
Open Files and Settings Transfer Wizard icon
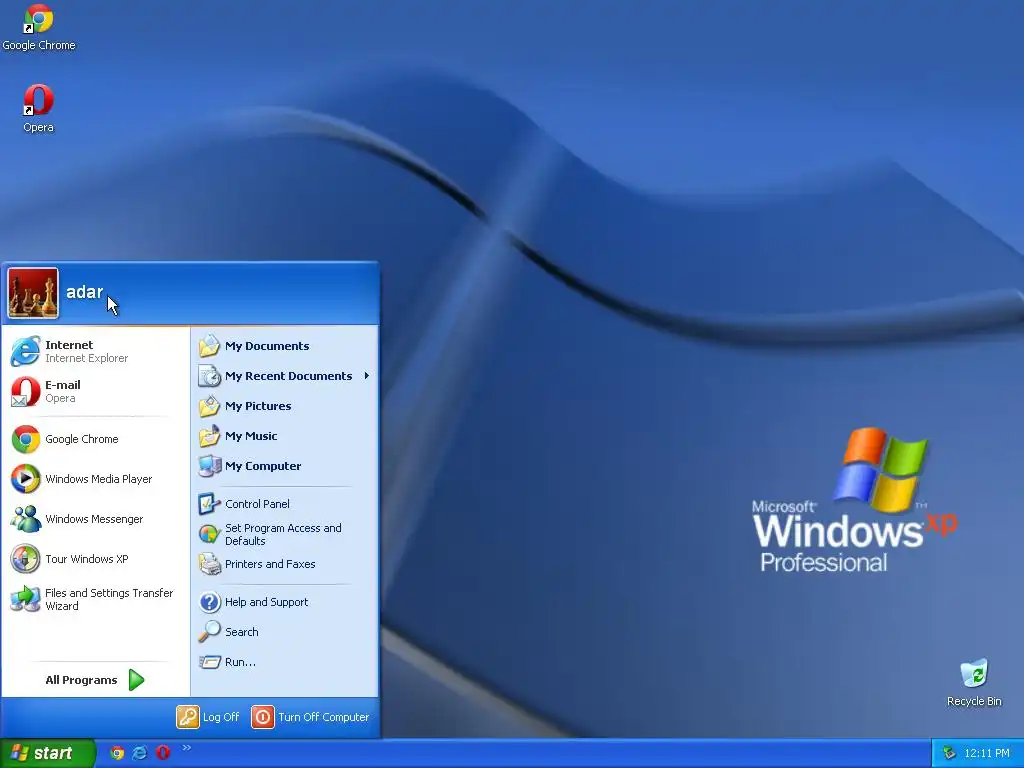pos(26,599)
